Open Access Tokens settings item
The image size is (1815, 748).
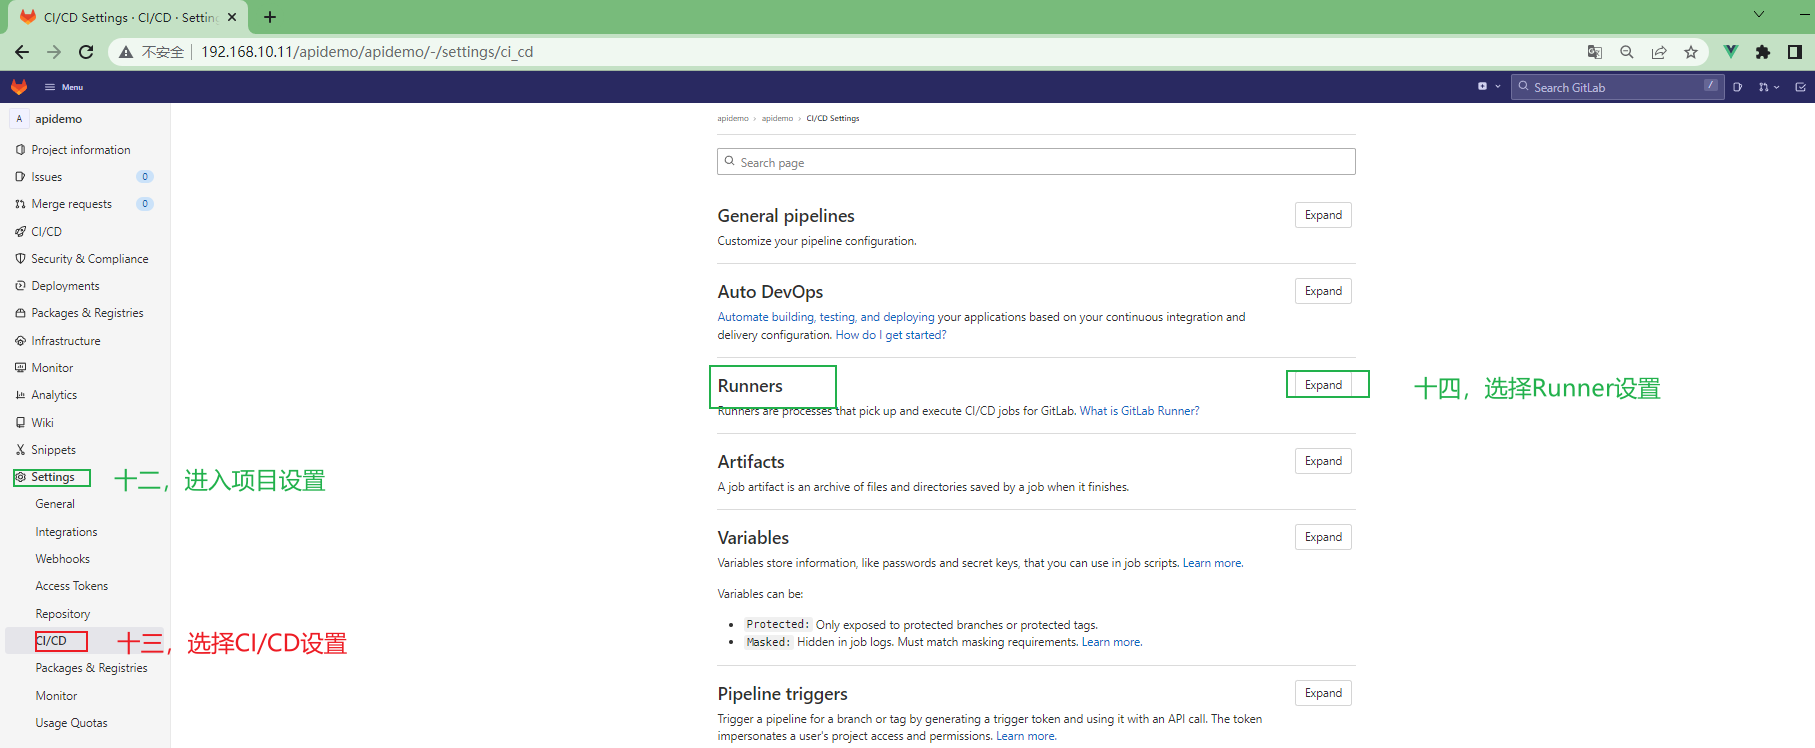[72, 586]
